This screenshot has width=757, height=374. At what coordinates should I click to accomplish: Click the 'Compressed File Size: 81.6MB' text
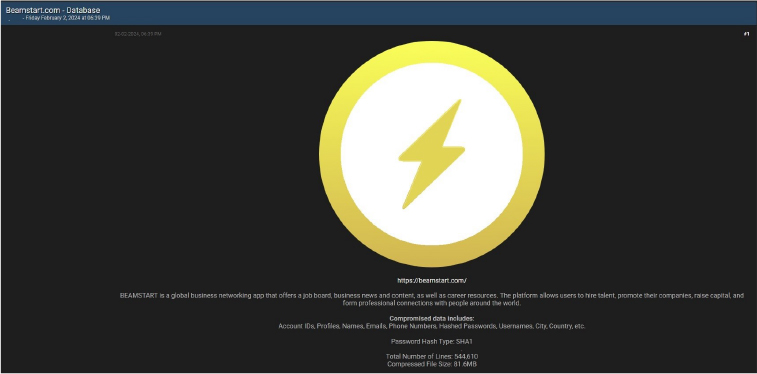tap(432, 364)
